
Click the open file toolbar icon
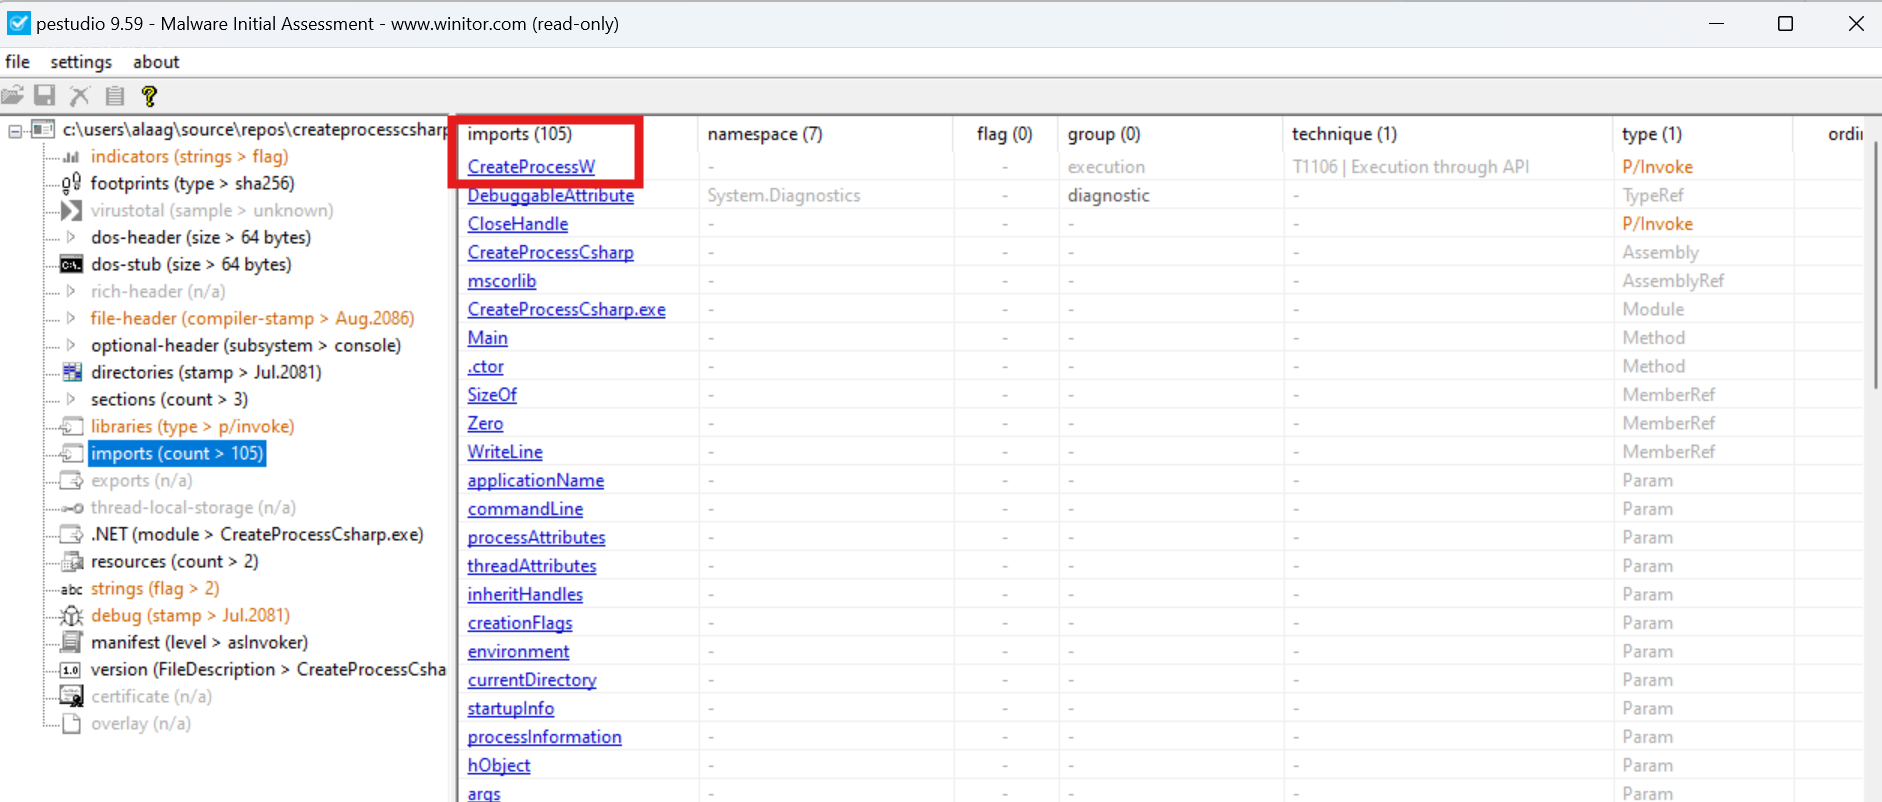12,96
